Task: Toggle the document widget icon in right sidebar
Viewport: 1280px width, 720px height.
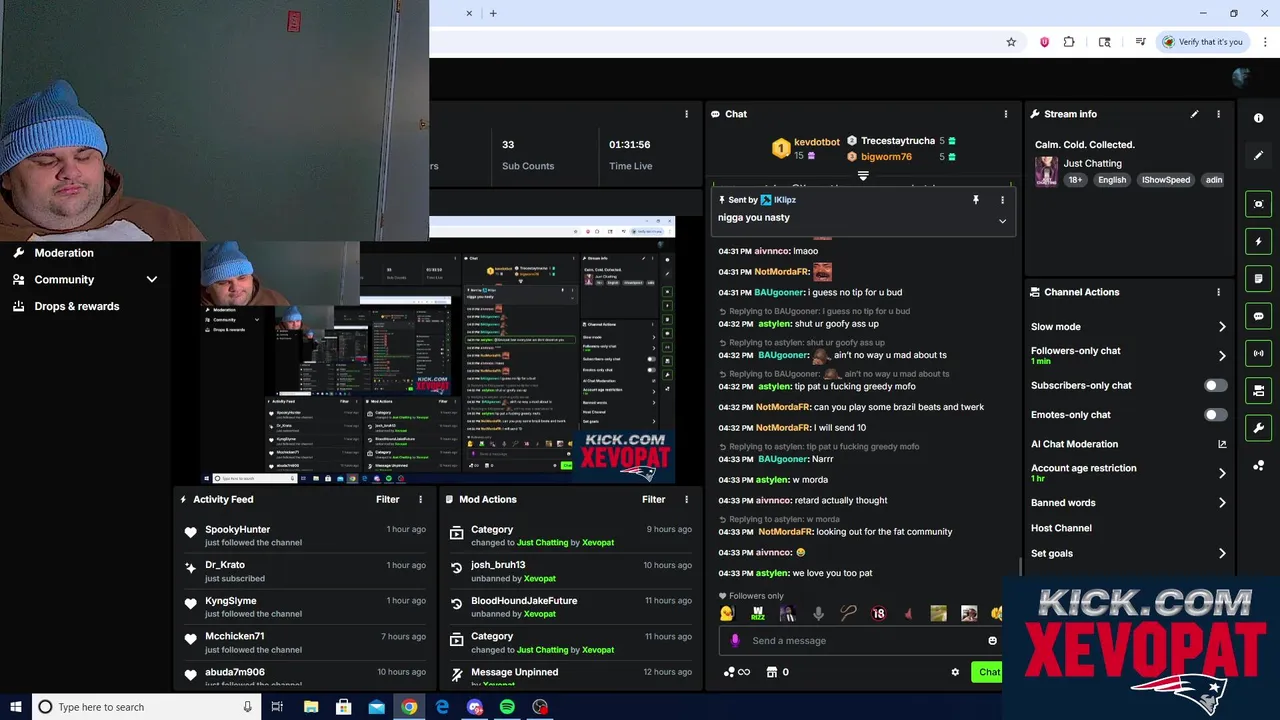Action: pyautogui.click(x=1258, y=278)
